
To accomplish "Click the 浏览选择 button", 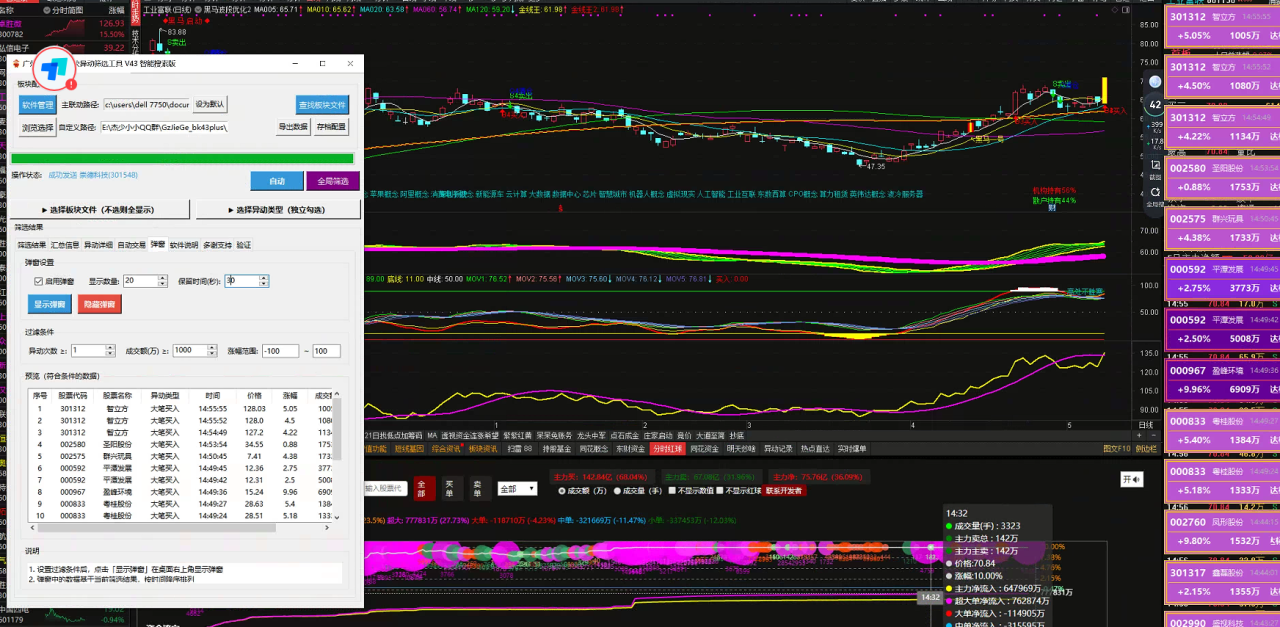I will click(38, 127).
